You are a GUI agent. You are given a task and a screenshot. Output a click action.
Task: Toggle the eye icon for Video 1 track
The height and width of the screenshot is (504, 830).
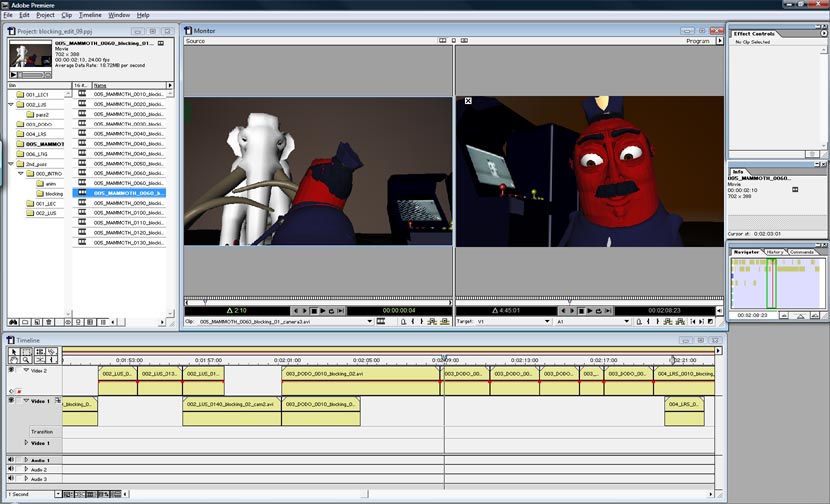coord(11,400)
